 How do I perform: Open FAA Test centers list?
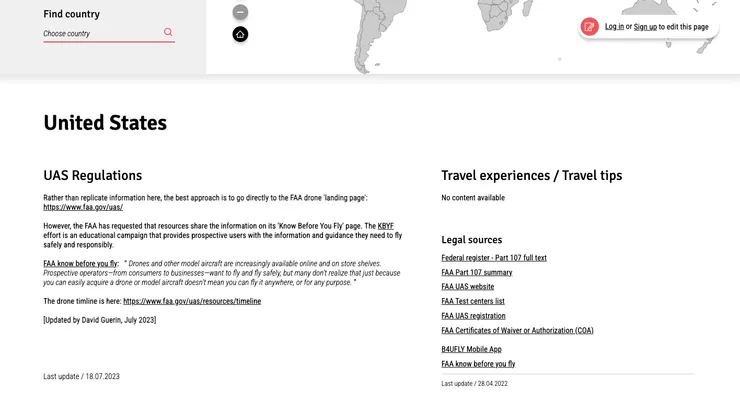tap(473, 301)
